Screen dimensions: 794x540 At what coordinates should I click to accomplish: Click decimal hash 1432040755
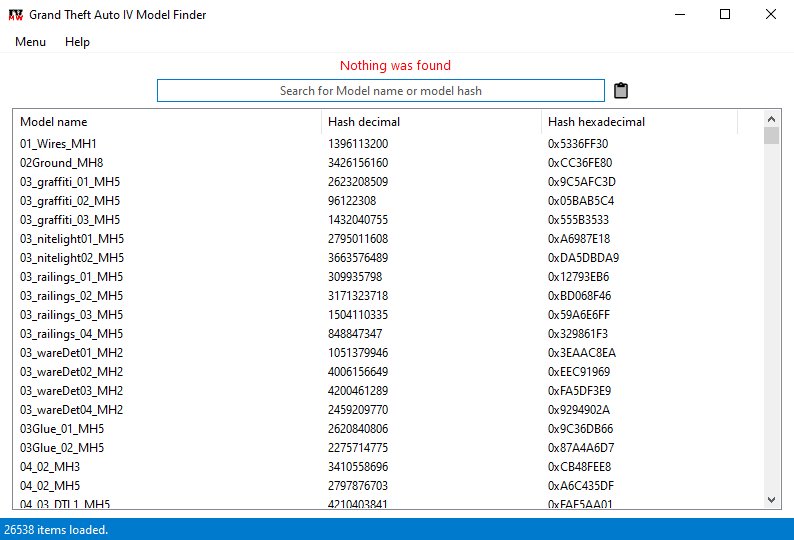coord(358,220)
